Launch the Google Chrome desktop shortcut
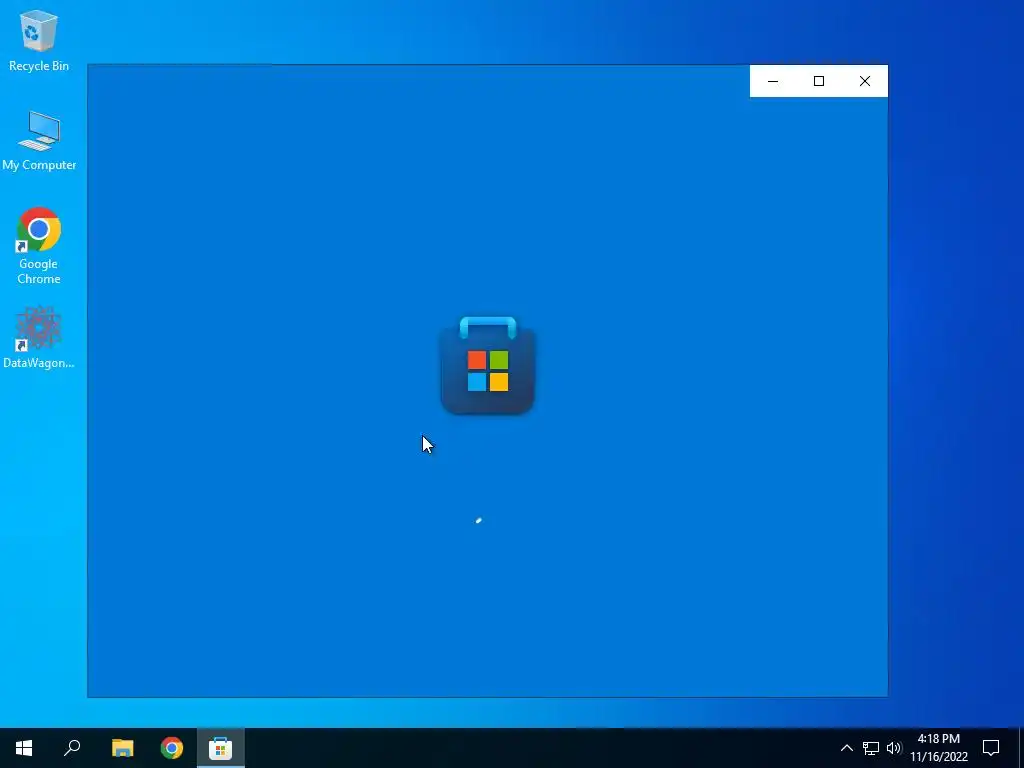The image size is (1024, 768). tap(39, 246)
